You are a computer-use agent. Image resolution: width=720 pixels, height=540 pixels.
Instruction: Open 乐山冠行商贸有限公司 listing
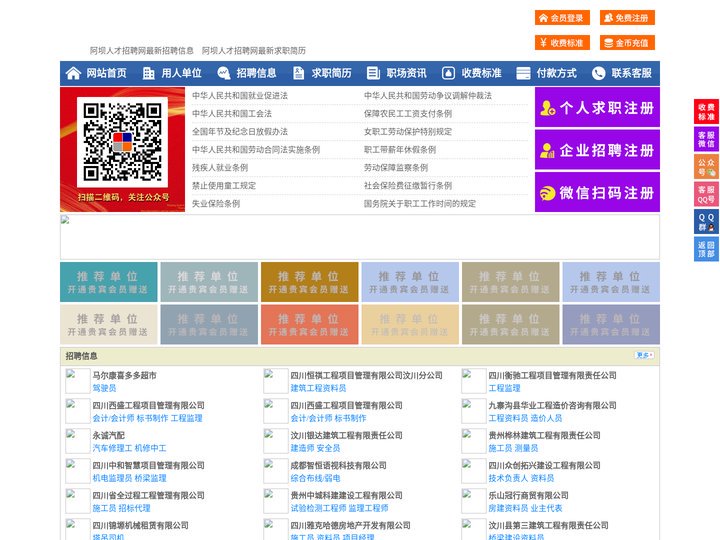(529, 495)
